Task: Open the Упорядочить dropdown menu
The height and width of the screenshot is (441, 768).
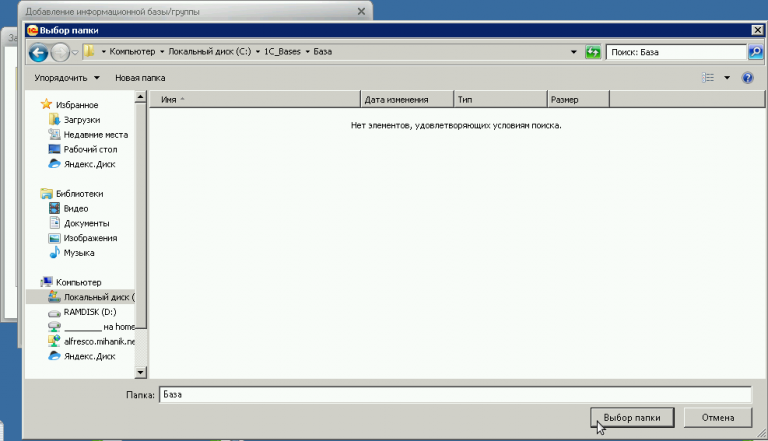Action: [67, 77]
